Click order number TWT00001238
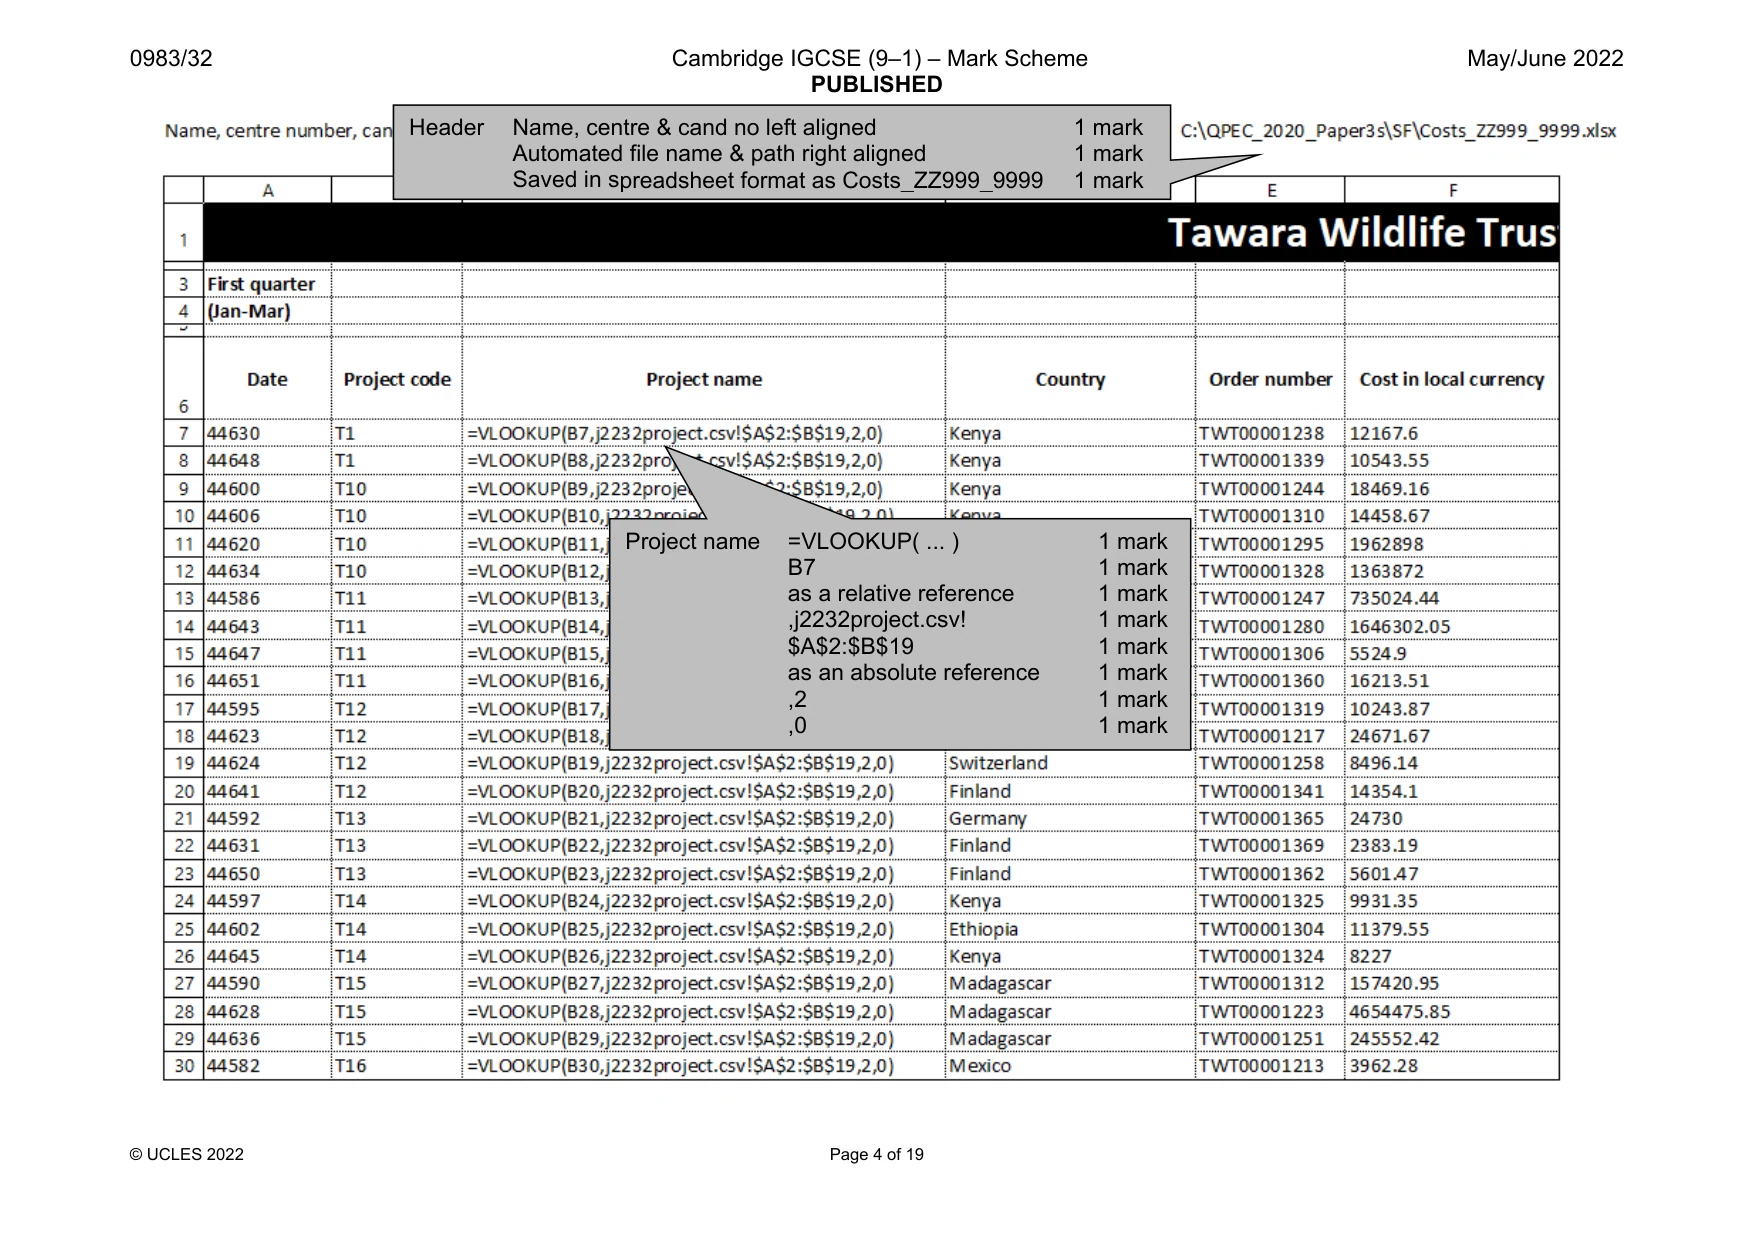 click(1270, 433)
